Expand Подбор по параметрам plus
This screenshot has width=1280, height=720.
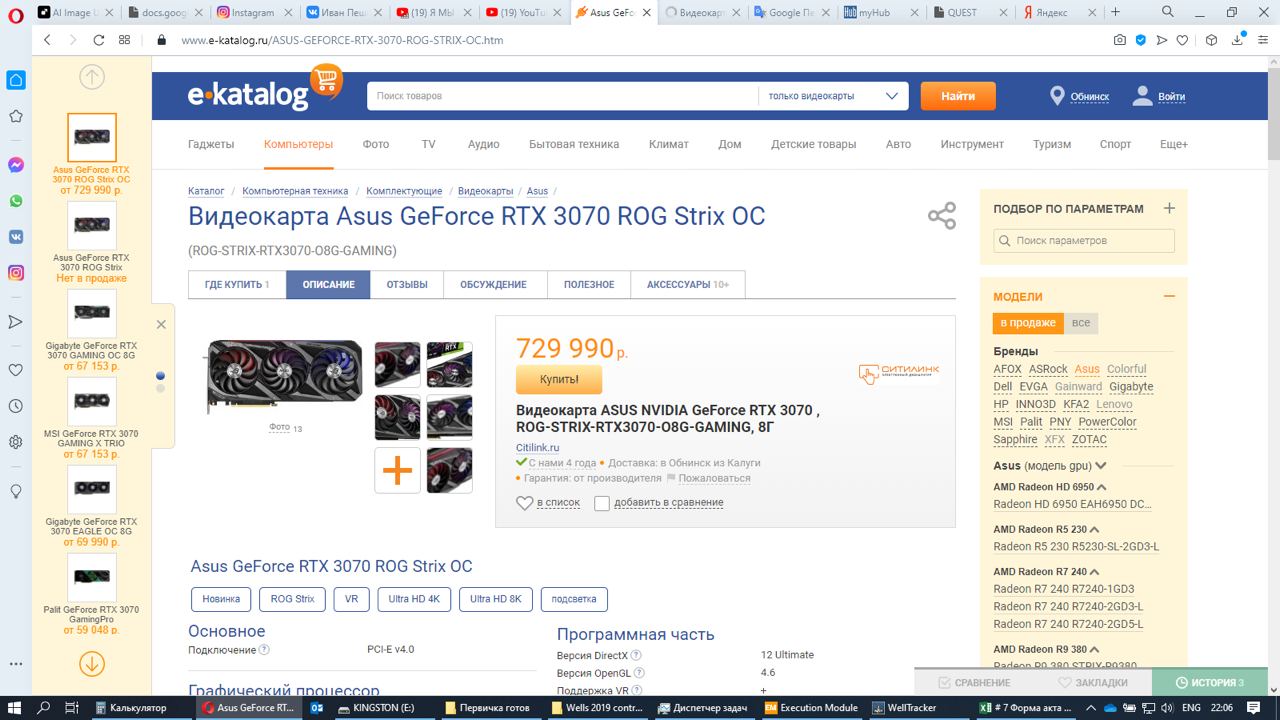click(x=1169, y=208)
